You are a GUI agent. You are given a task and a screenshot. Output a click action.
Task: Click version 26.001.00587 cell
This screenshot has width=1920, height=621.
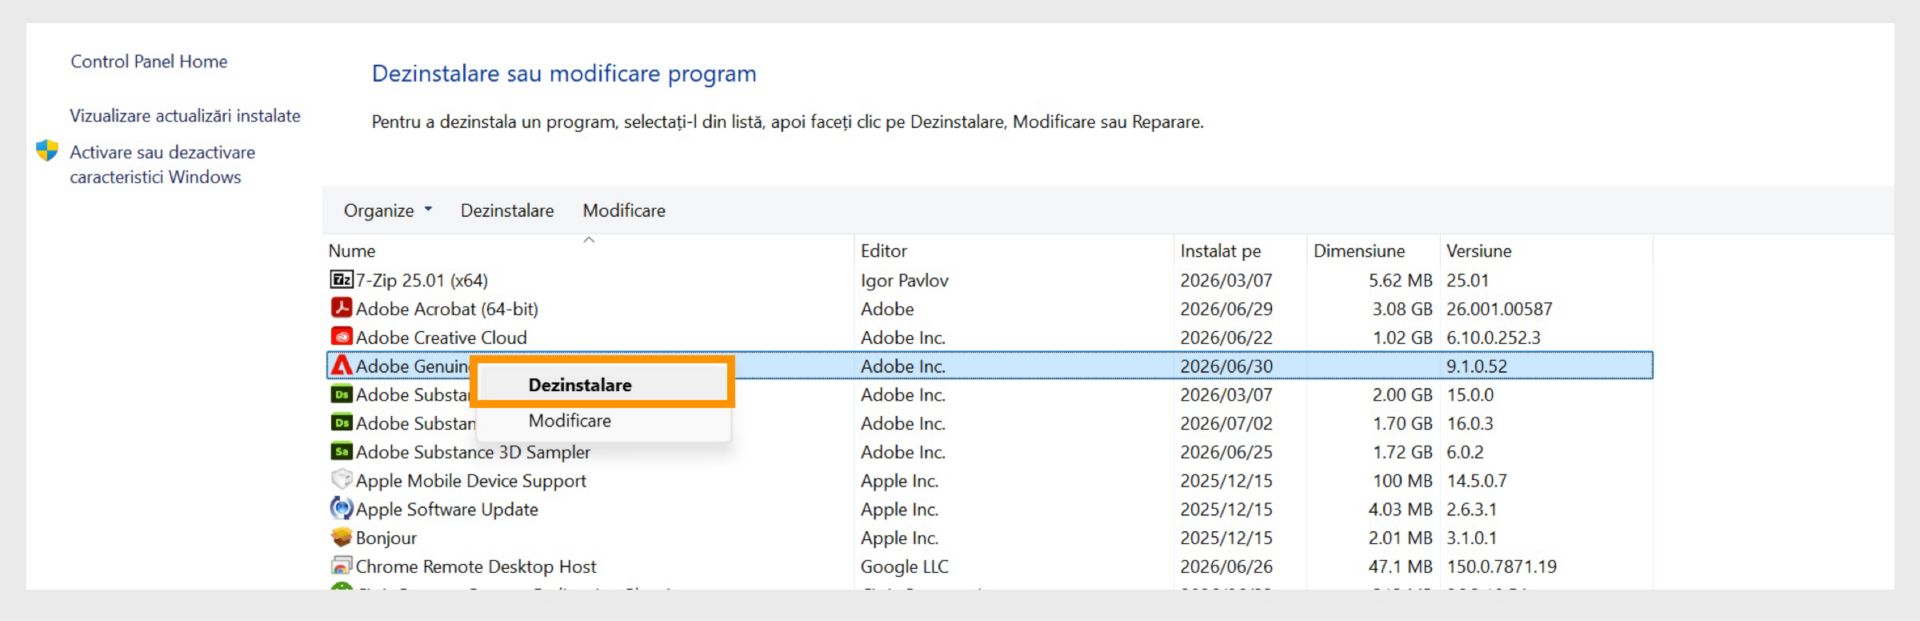point(1499,309)
